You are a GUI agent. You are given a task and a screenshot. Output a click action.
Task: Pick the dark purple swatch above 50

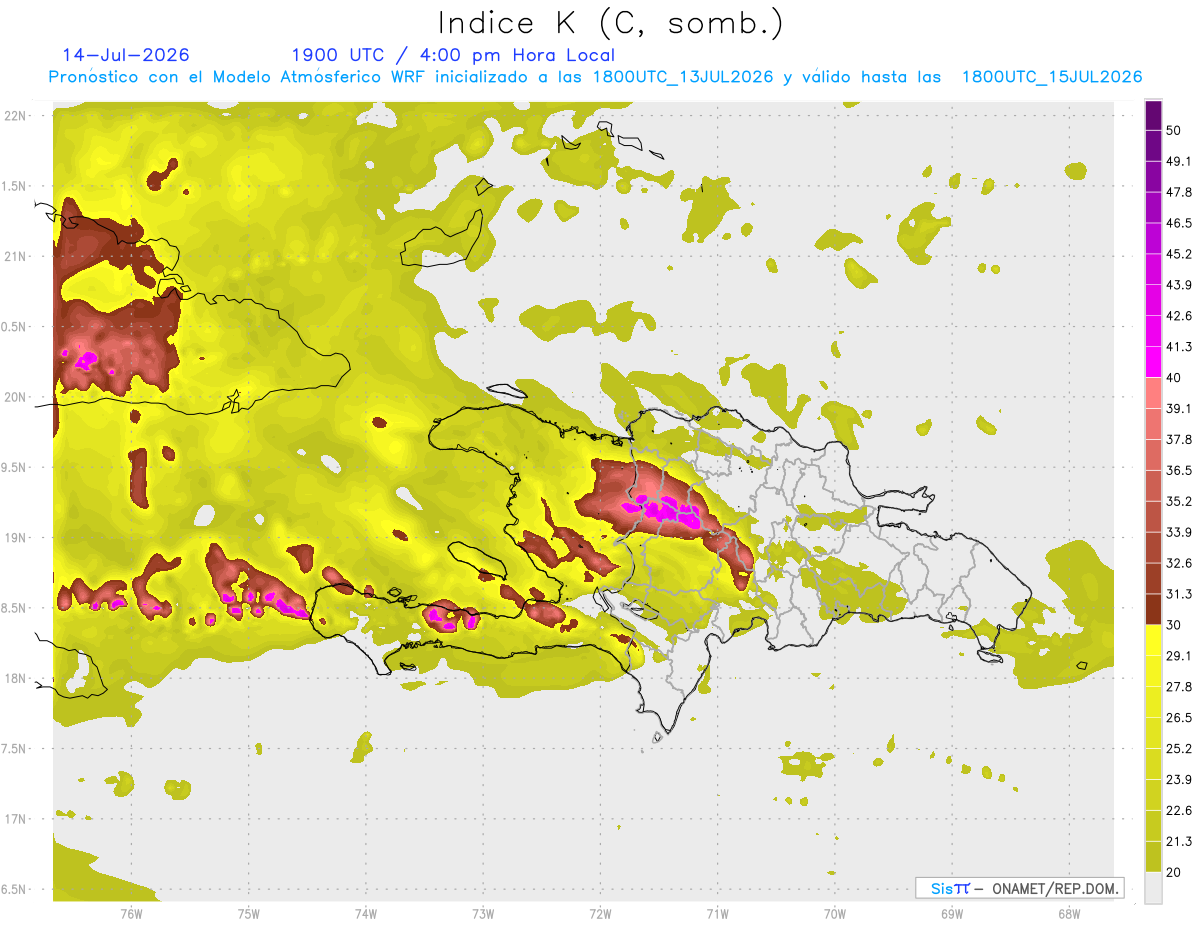click(x=1154, y=116)
